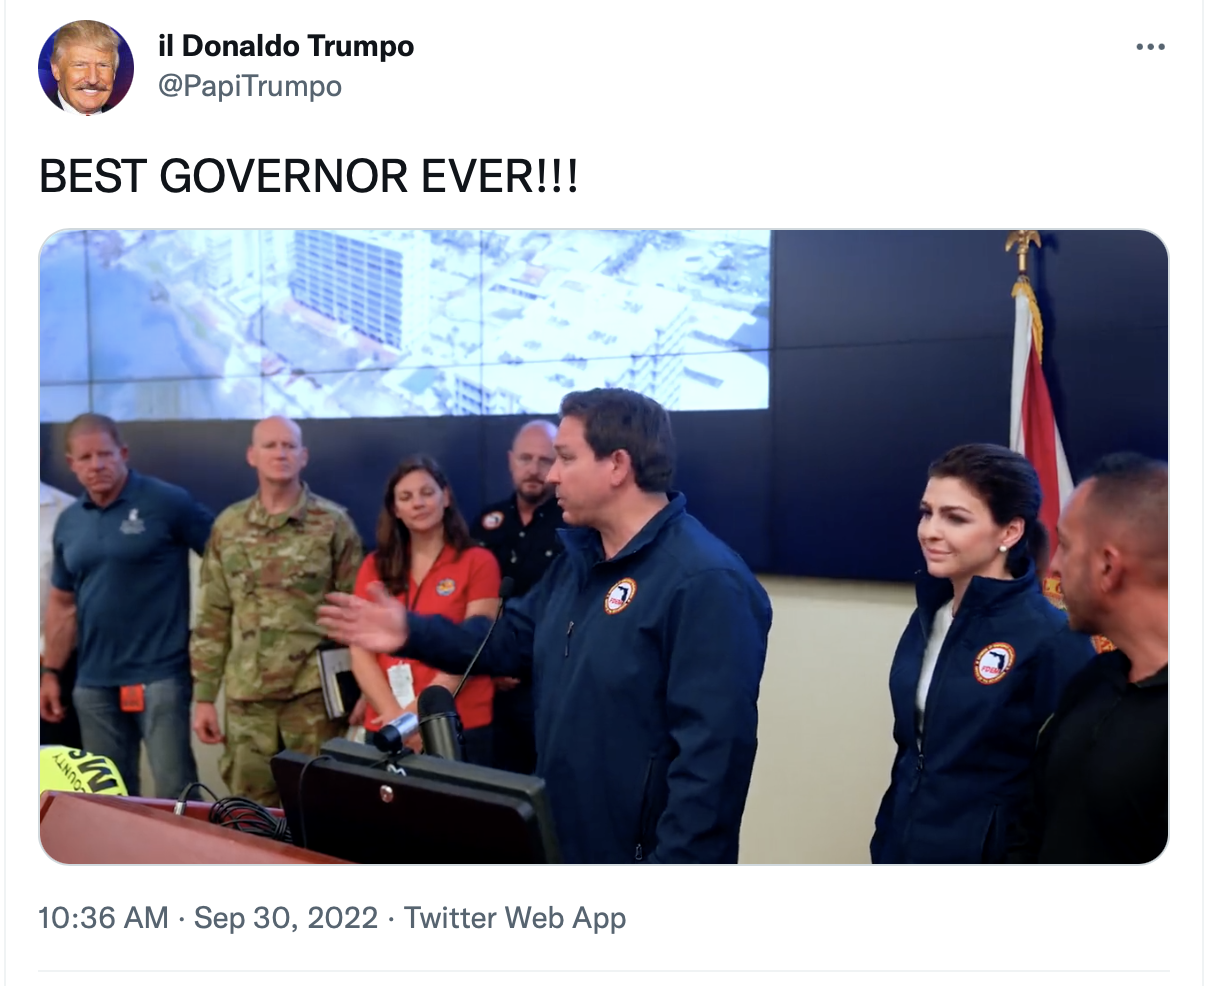The width and height of the screenshot is (1212, 986).
Task: Click the Twitter Web App source label
Action: pos(515,917)
